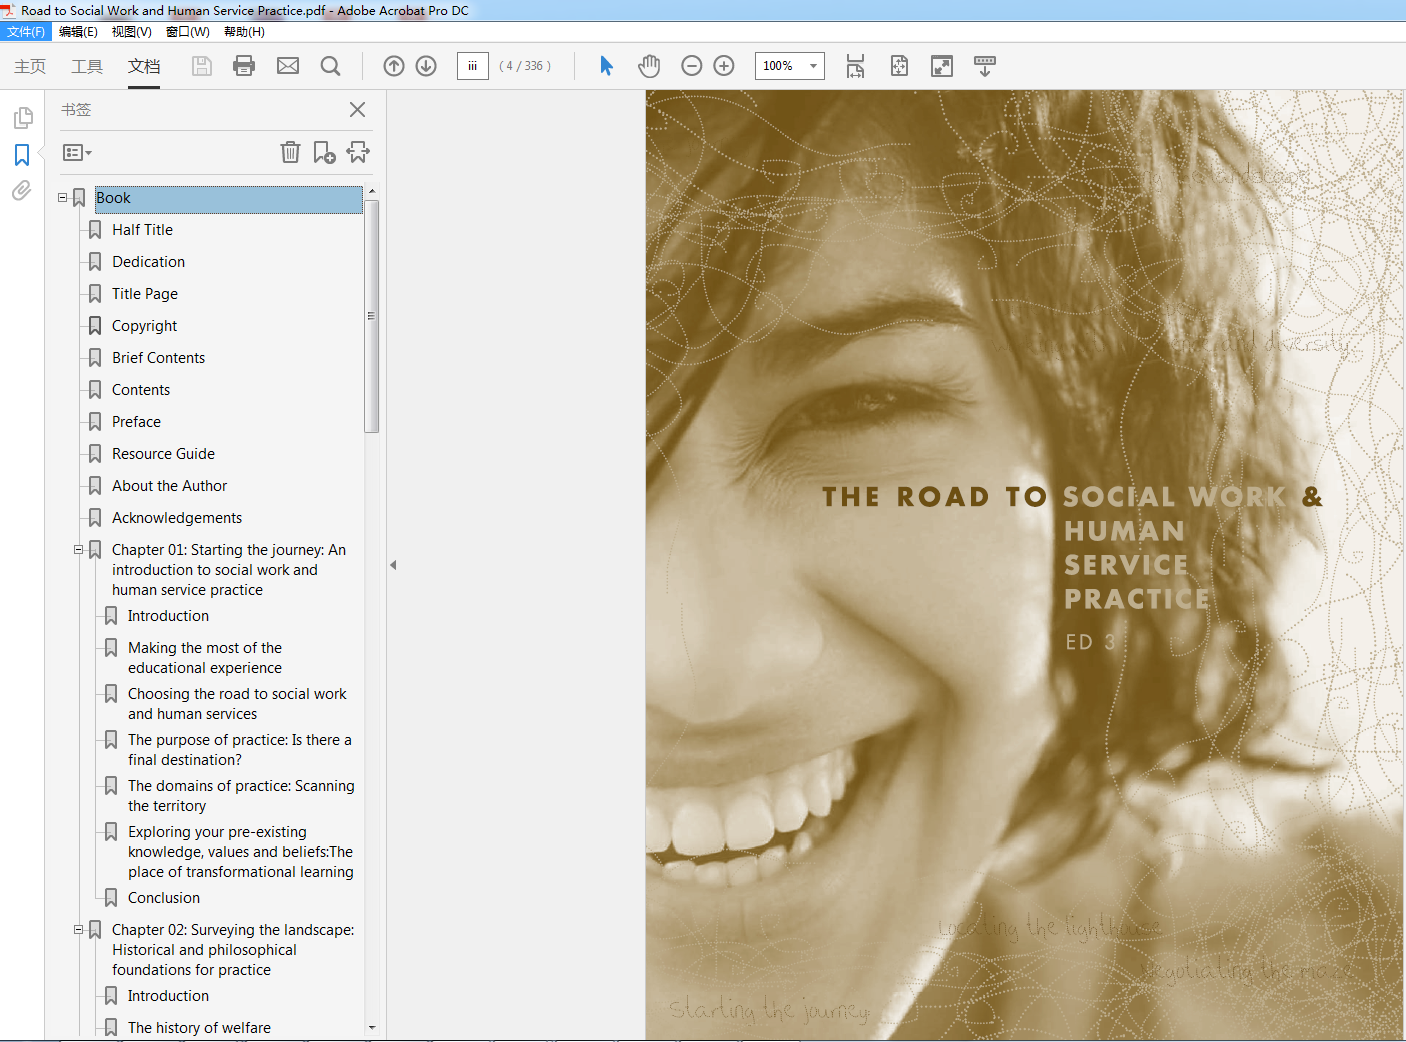Open Chapter 01 Starting the journey bookmark

(x=229, y=570)
